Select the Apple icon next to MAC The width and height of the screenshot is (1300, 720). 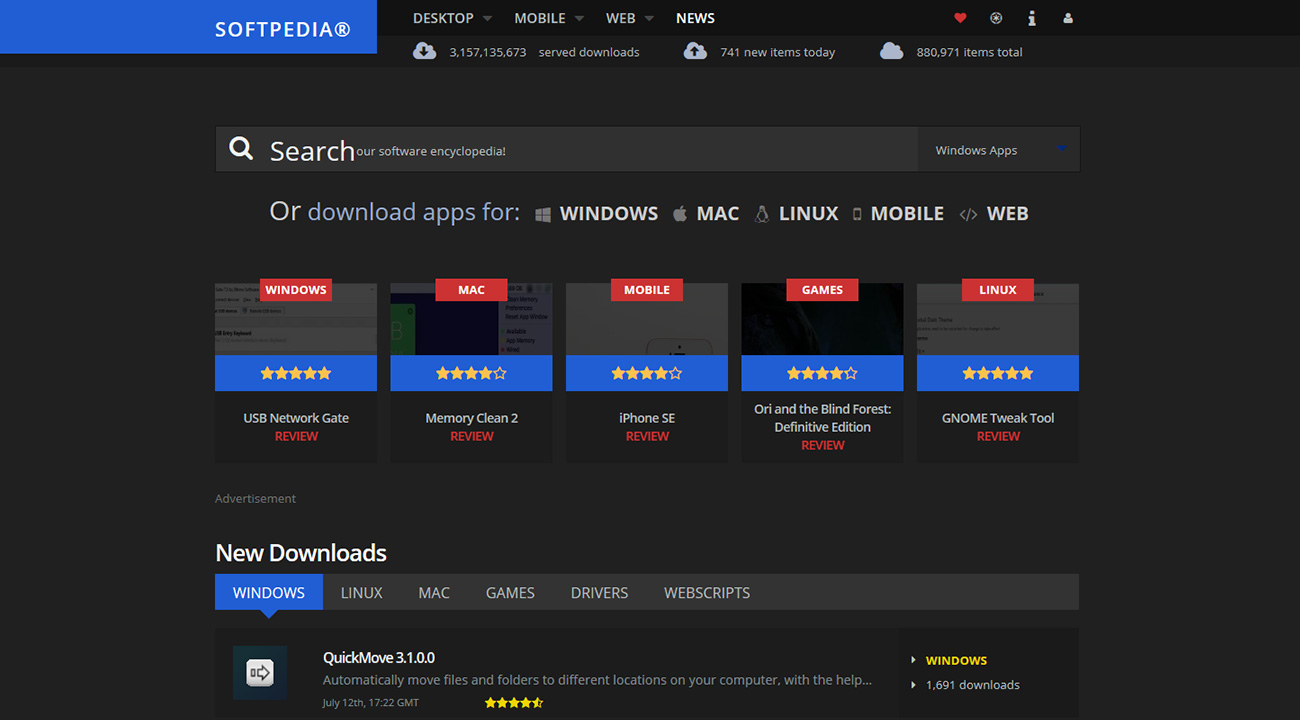click(680, 213)
